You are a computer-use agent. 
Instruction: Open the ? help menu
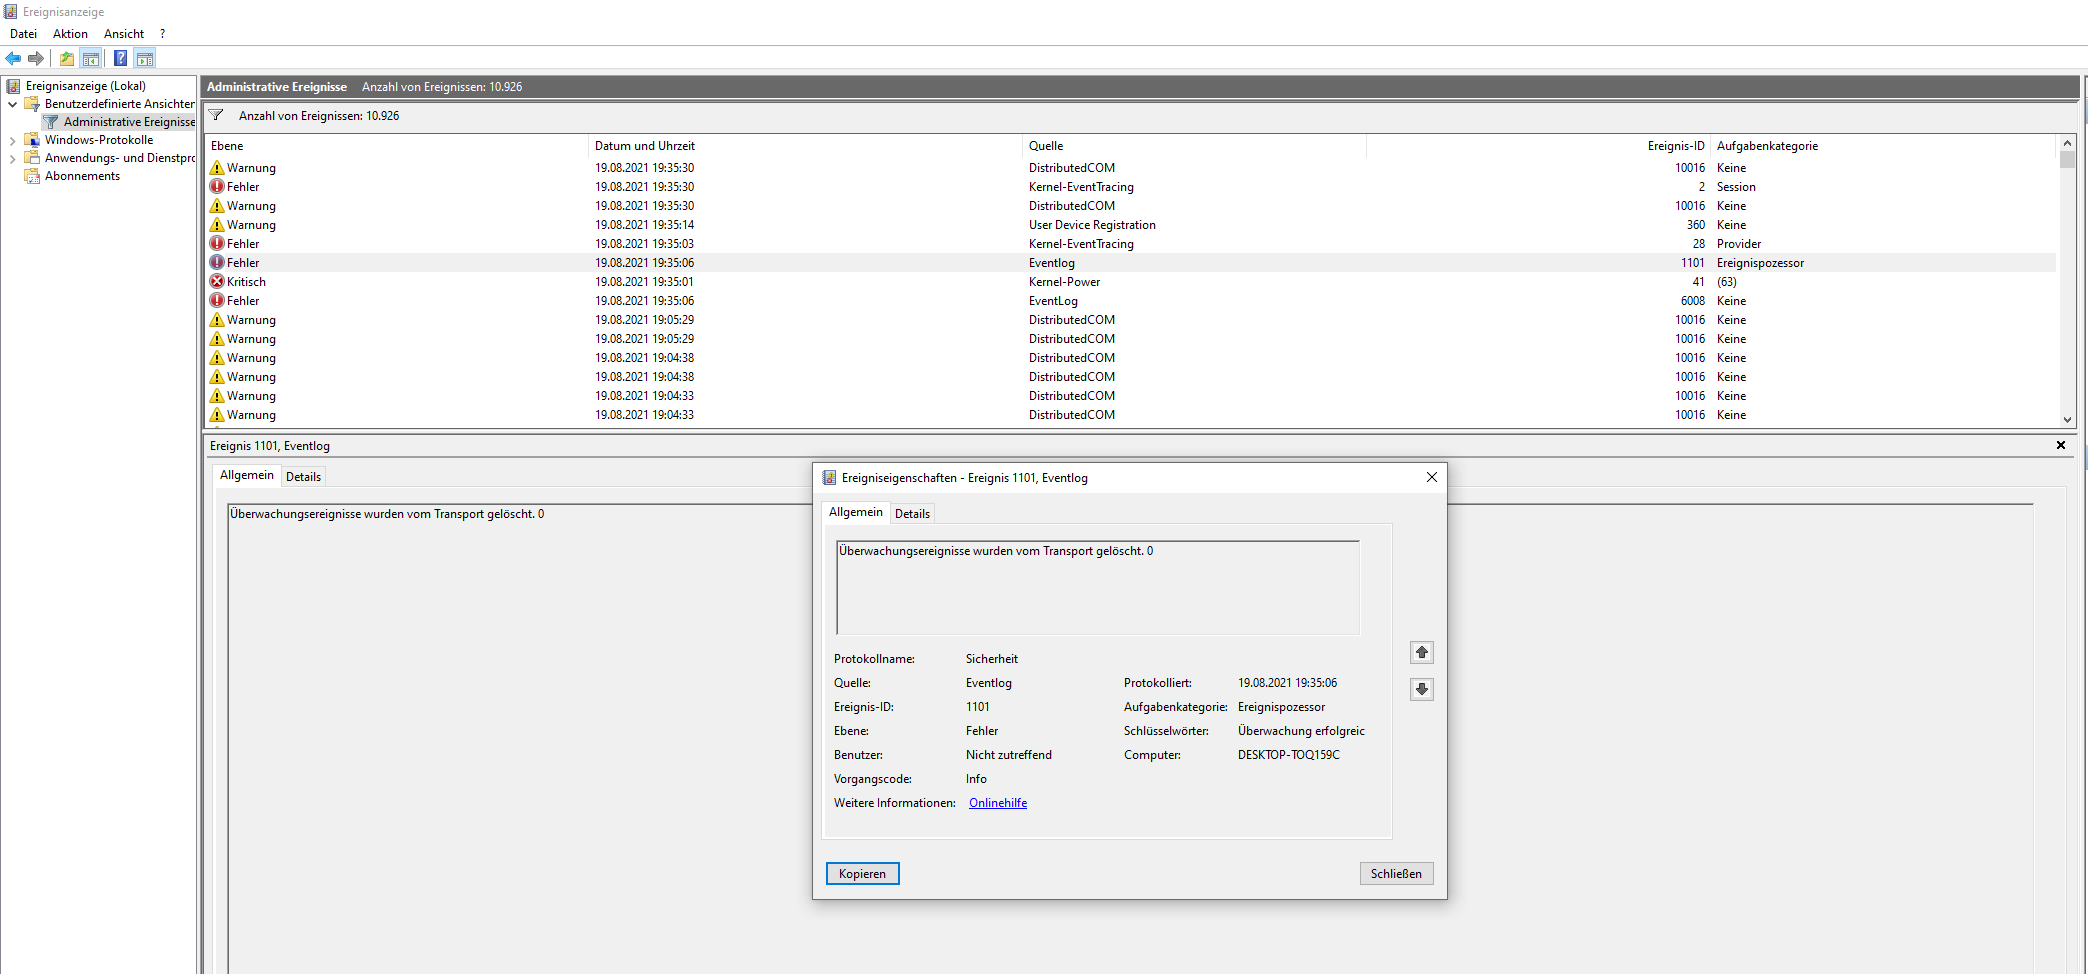point(162,34)
